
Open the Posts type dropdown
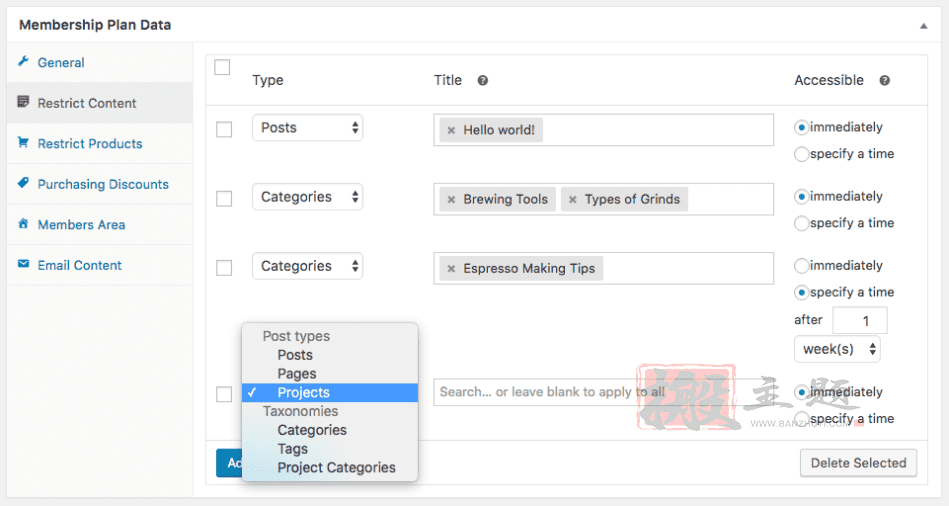pos(307,128)
